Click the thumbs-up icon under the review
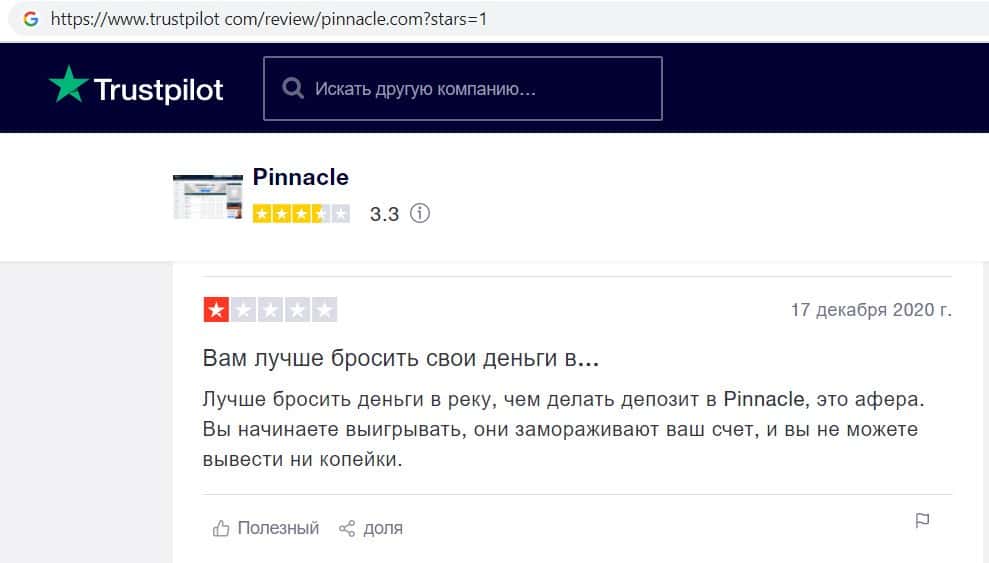Viewport: 989px width, 563px height. coord(221,528)
